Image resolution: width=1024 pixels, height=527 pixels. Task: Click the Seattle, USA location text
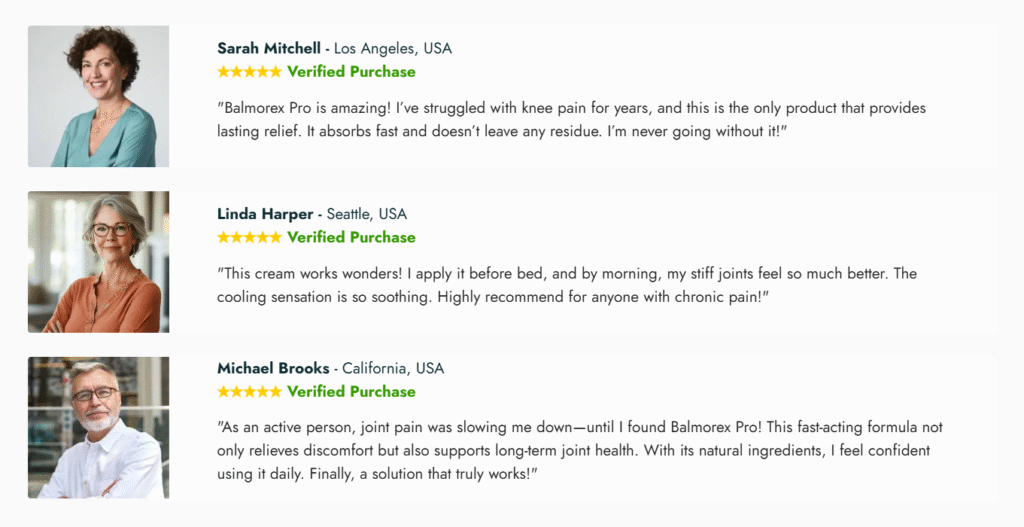pyautogui.click(x=366, y=214)
